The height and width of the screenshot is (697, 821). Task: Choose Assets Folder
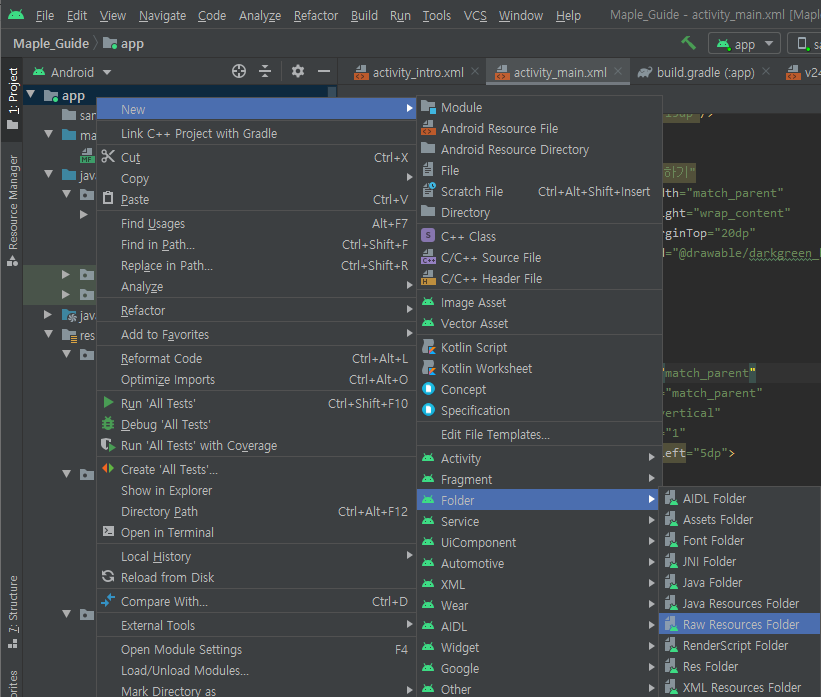point(739,519)
